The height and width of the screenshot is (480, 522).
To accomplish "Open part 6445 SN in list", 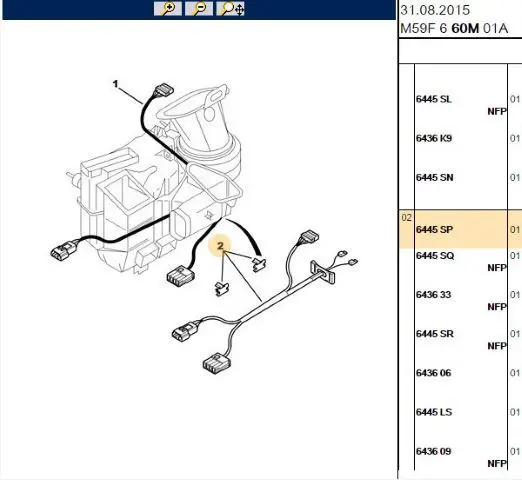I will (434, 177).
